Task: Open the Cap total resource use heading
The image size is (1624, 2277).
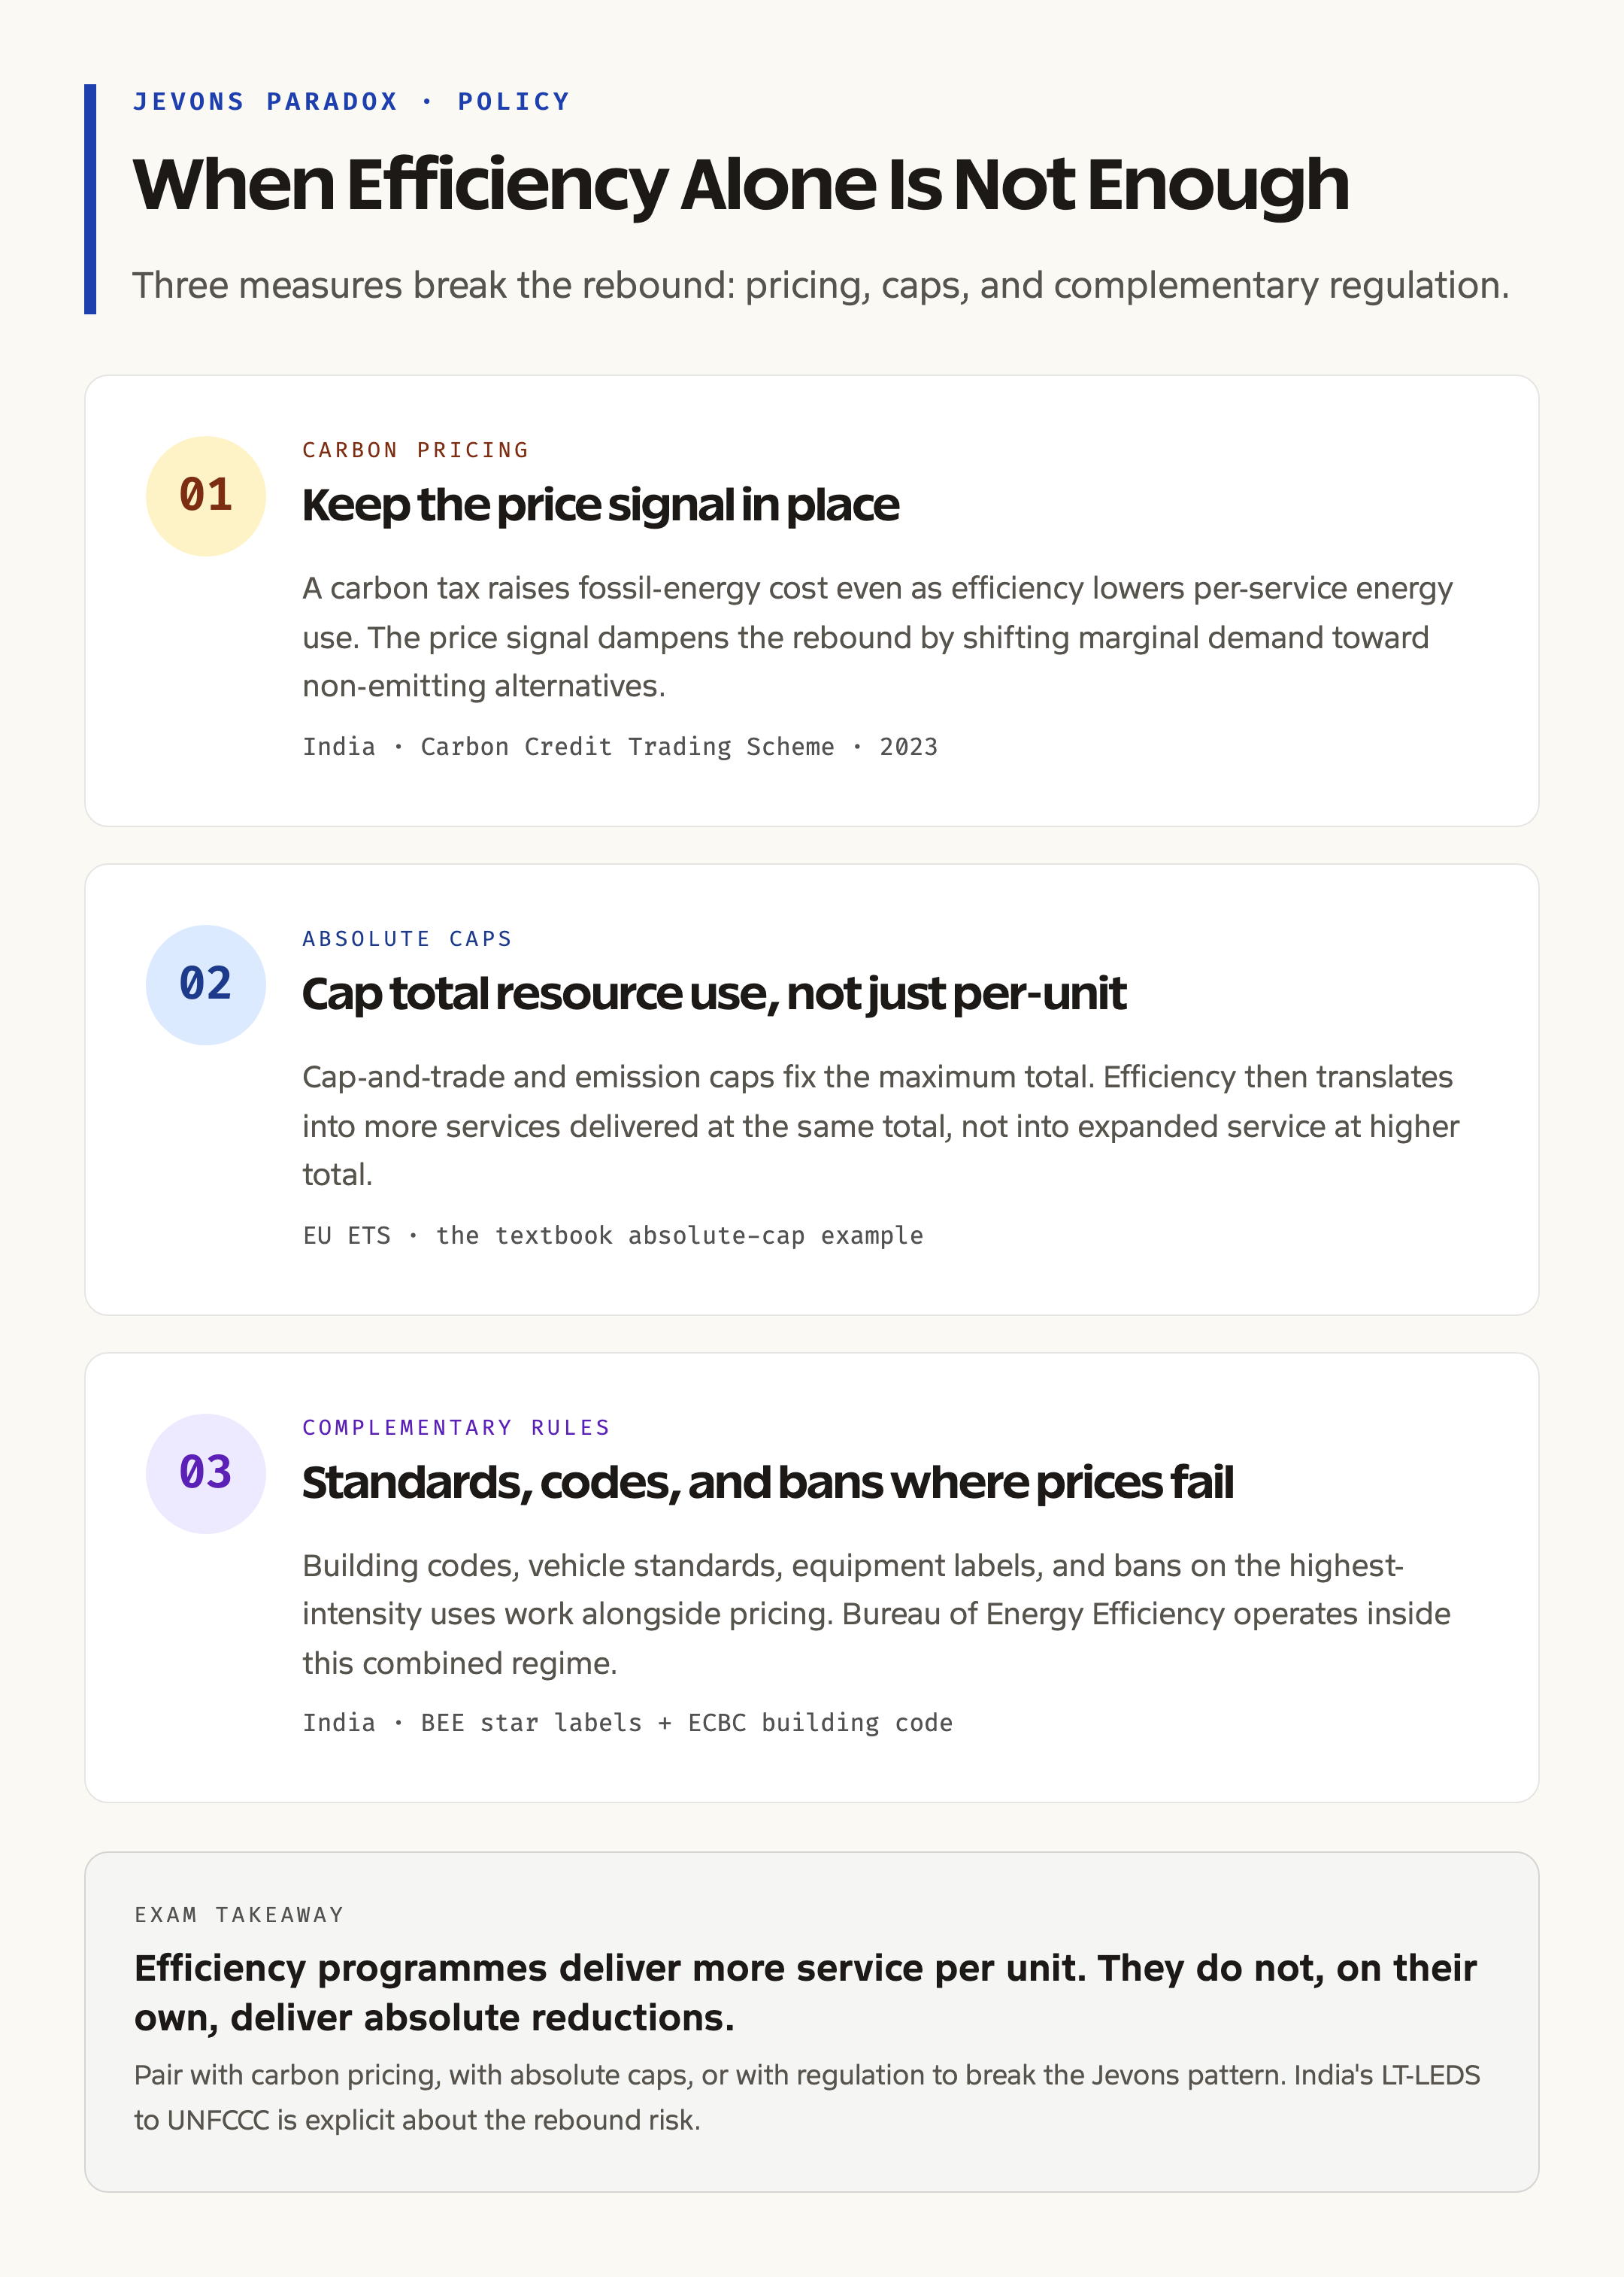Action: pyautogui.click(x=714, y=995)
